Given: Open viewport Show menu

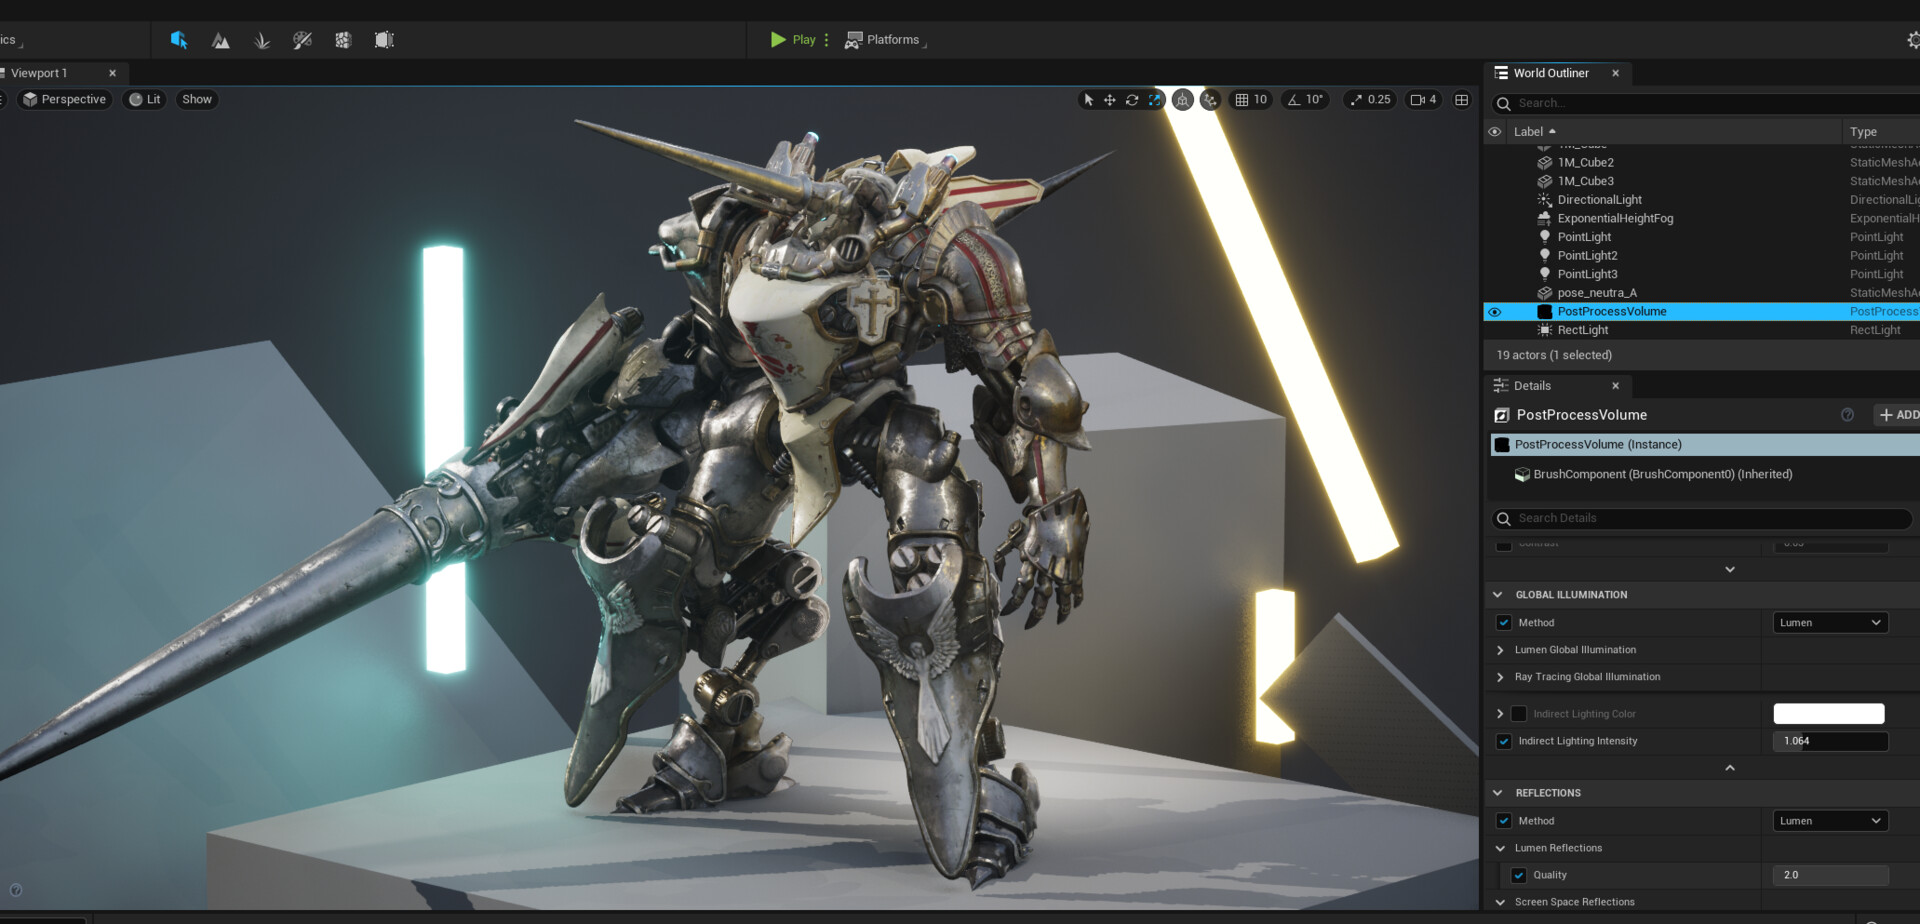Looking at the screenshot, I should coord(197,99).
